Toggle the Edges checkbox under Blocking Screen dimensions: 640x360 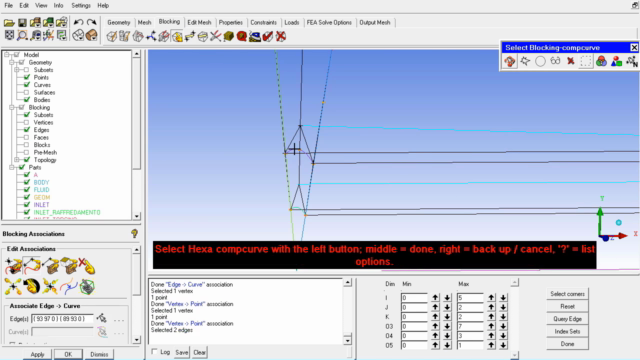click(x=27, y=130)
